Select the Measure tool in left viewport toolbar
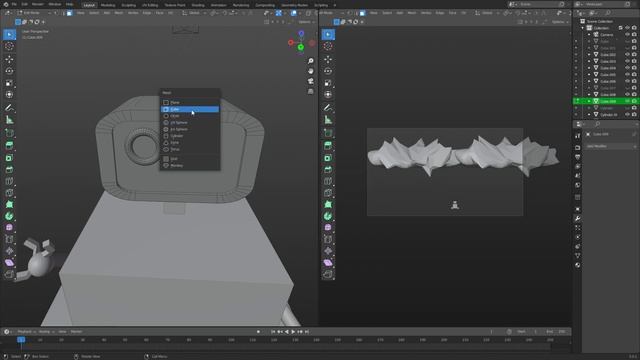 (x=9, y=120)
